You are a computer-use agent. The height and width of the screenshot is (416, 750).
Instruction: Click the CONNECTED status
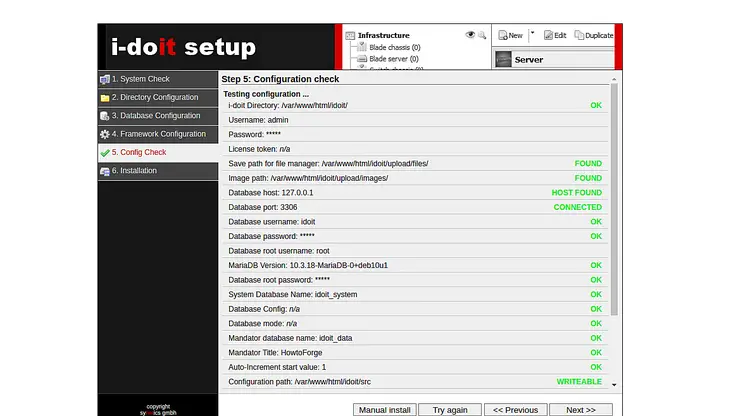(578, 207)
